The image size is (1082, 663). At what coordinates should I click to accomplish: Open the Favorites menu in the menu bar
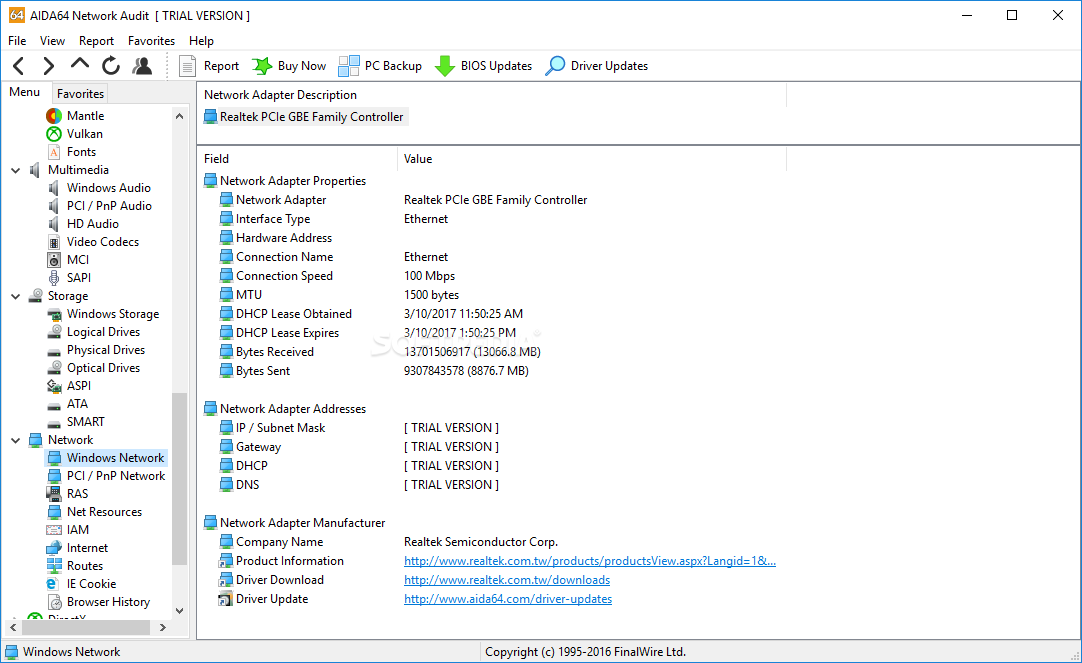click(x=151, y=41)
